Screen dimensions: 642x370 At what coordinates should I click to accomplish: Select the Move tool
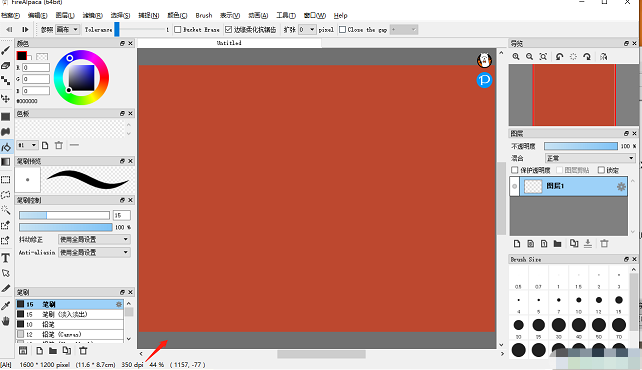click(x=6, y=99)
